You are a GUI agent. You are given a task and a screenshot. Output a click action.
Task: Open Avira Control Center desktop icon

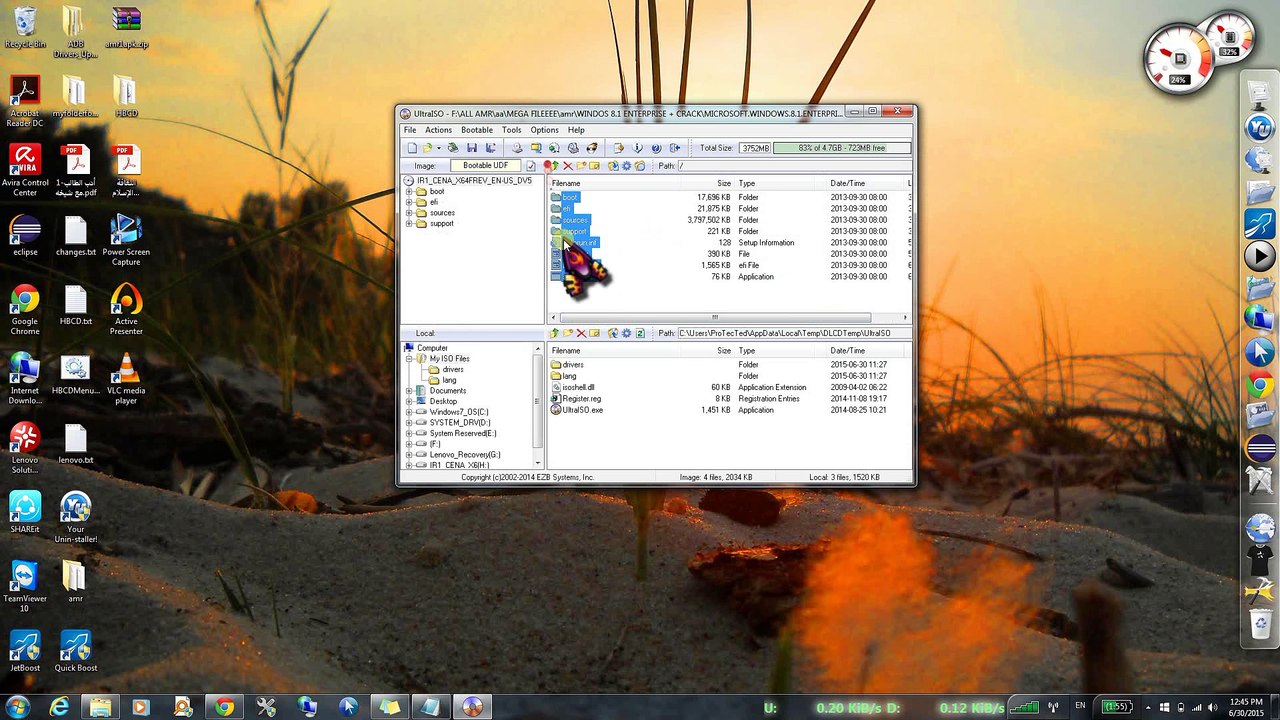pos(25,170)
